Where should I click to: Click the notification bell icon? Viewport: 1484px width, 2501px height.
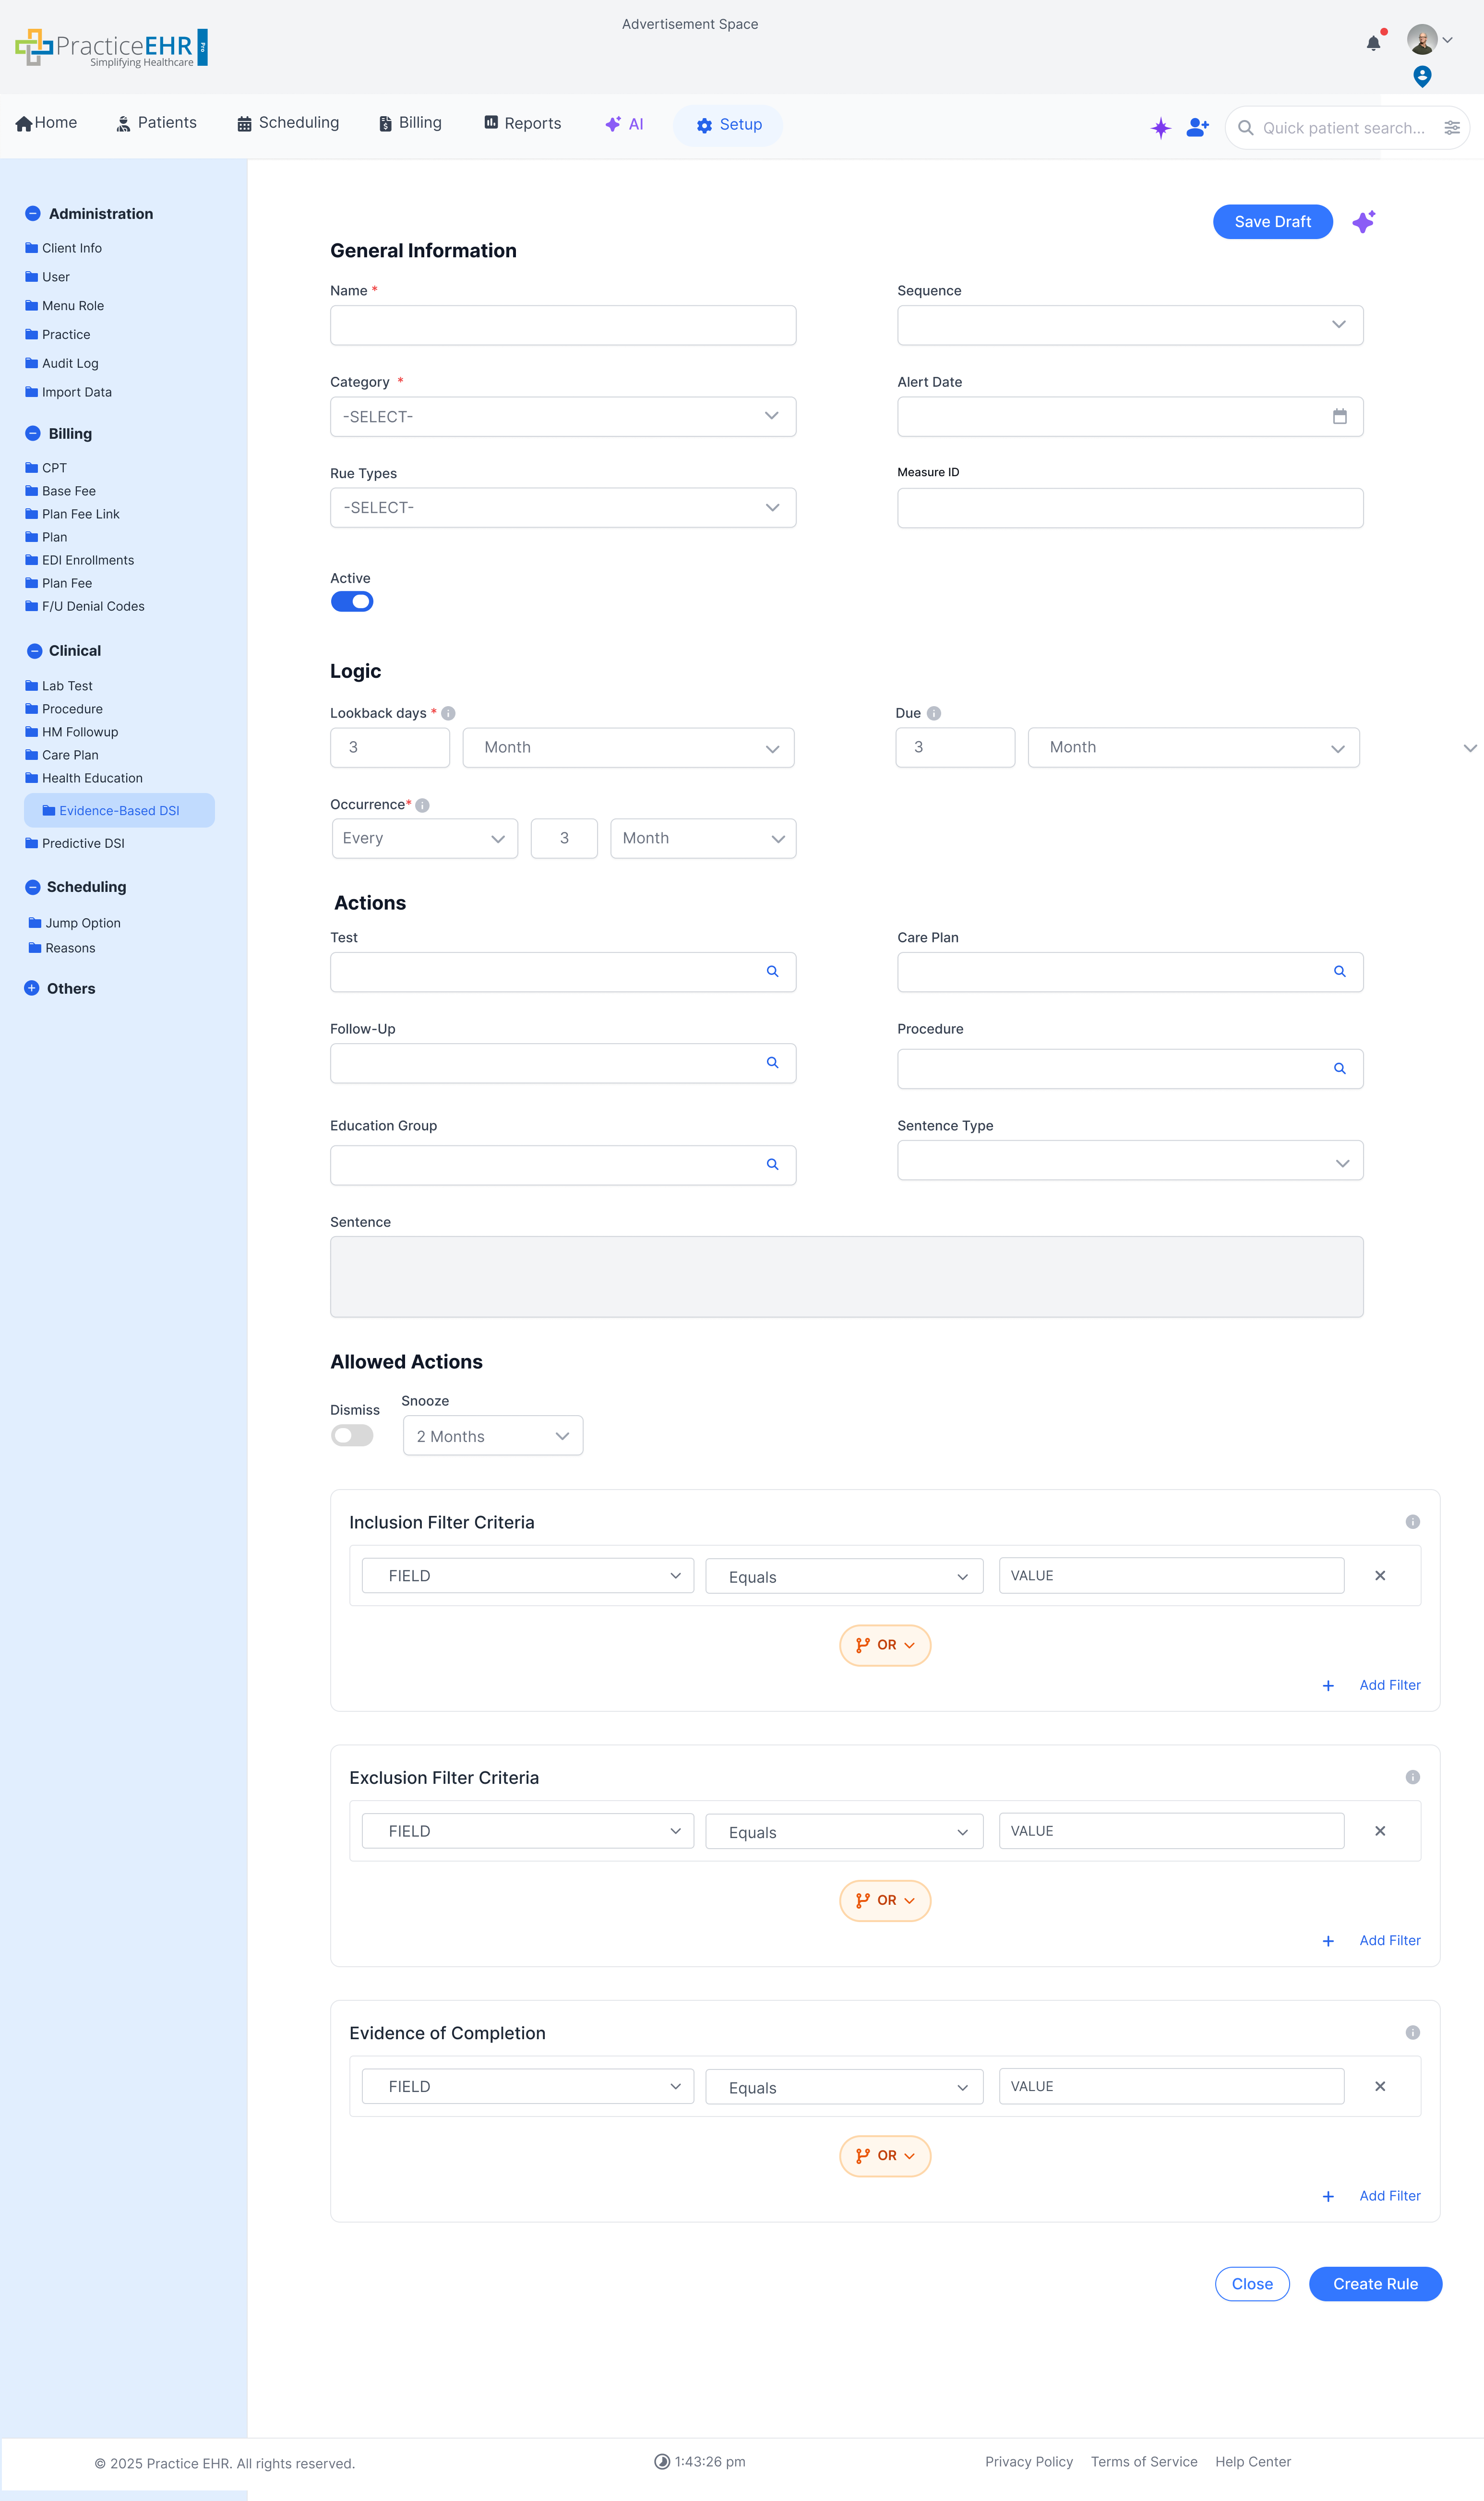[x=1373, y=42]
